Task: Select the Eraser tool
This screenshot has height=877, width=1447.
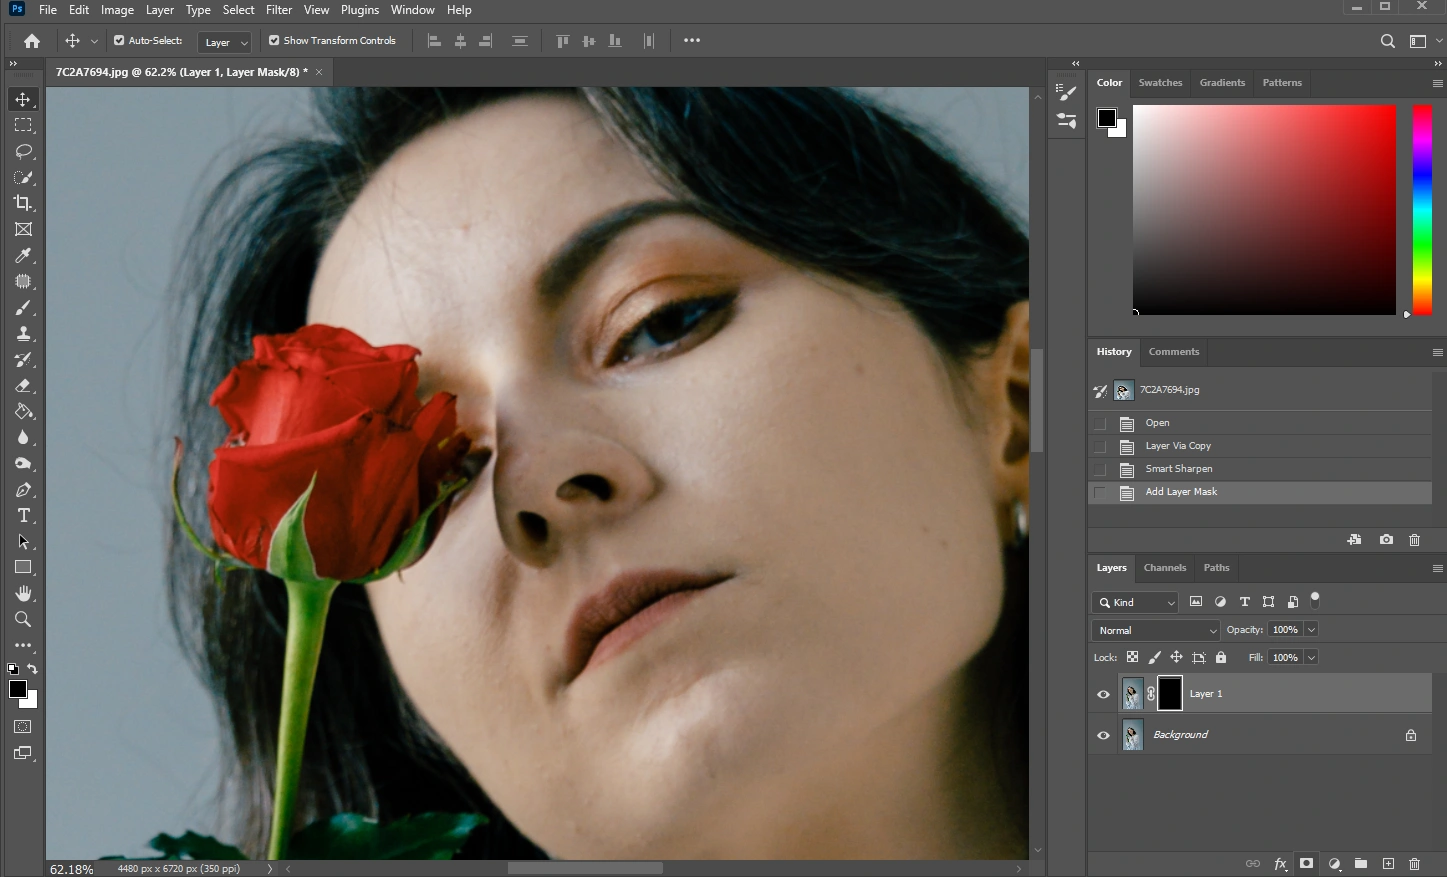Action: point(23,386)
